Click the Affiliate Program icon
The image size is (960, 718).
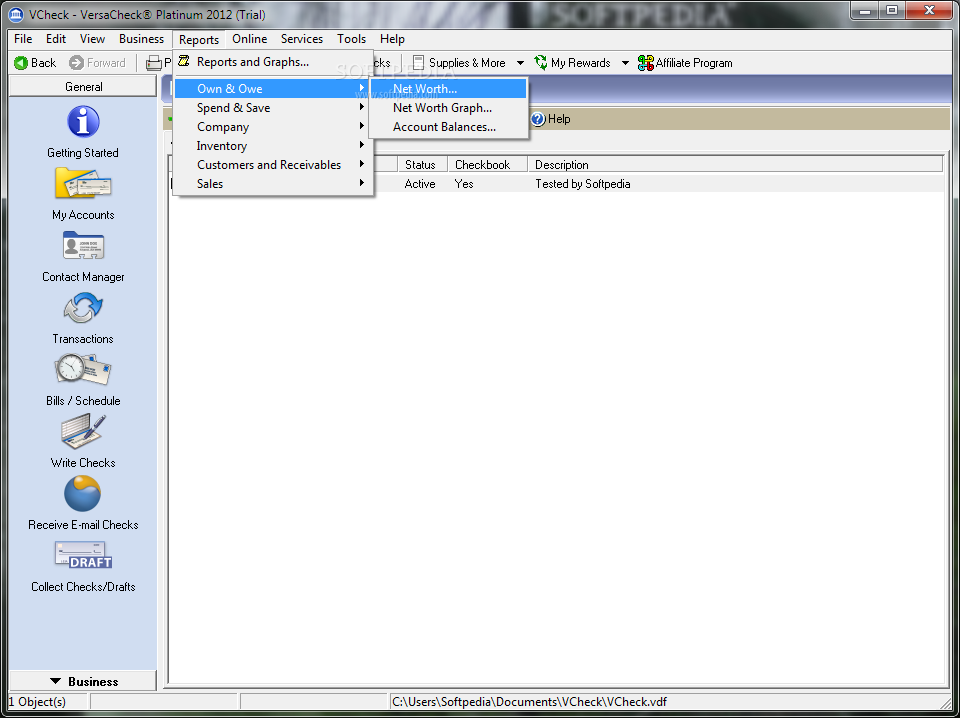tap(645, 62)
